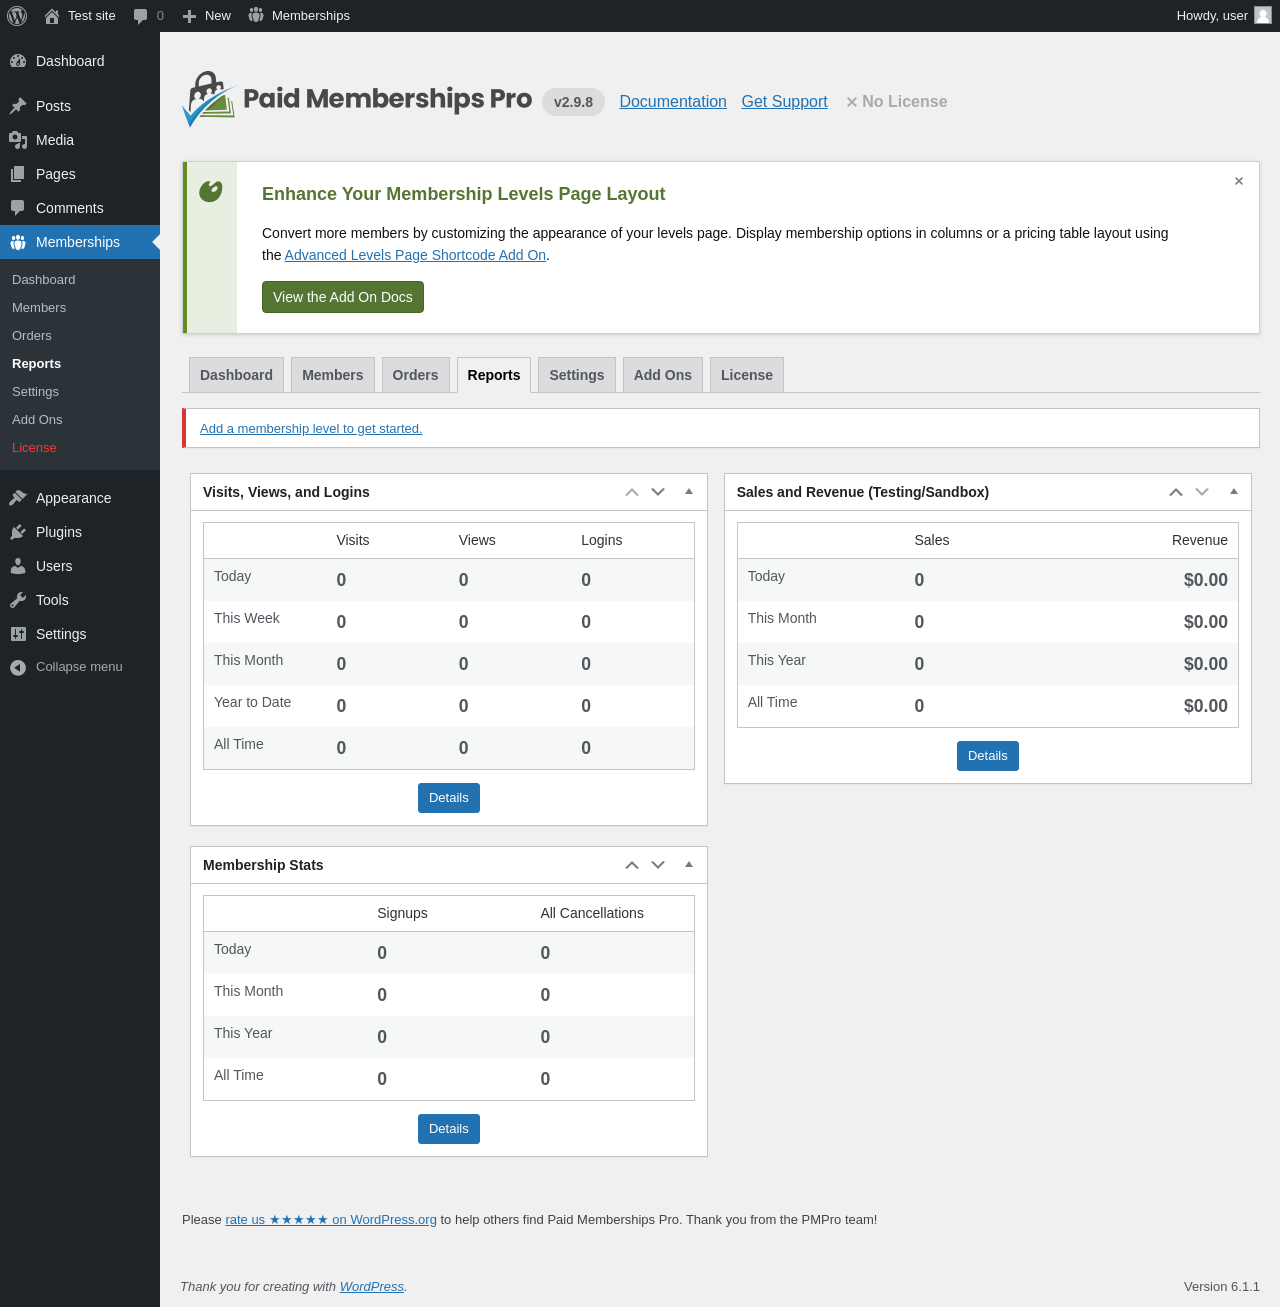Click the Collapse menu arrow icon

click(18, 668)
